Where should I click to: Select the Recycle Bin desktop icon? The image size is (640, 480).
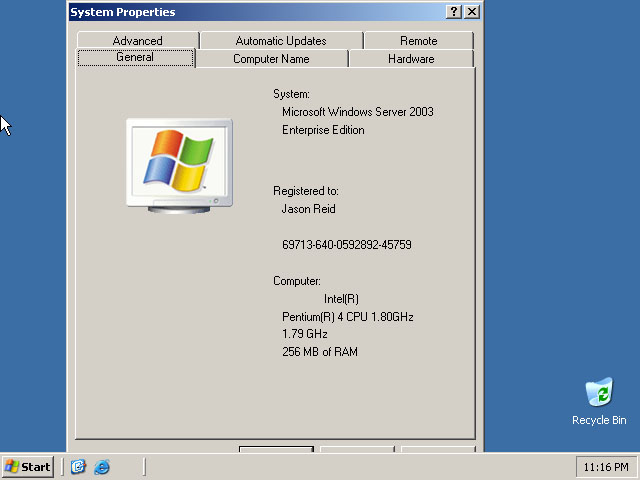[x=599, y=402]
